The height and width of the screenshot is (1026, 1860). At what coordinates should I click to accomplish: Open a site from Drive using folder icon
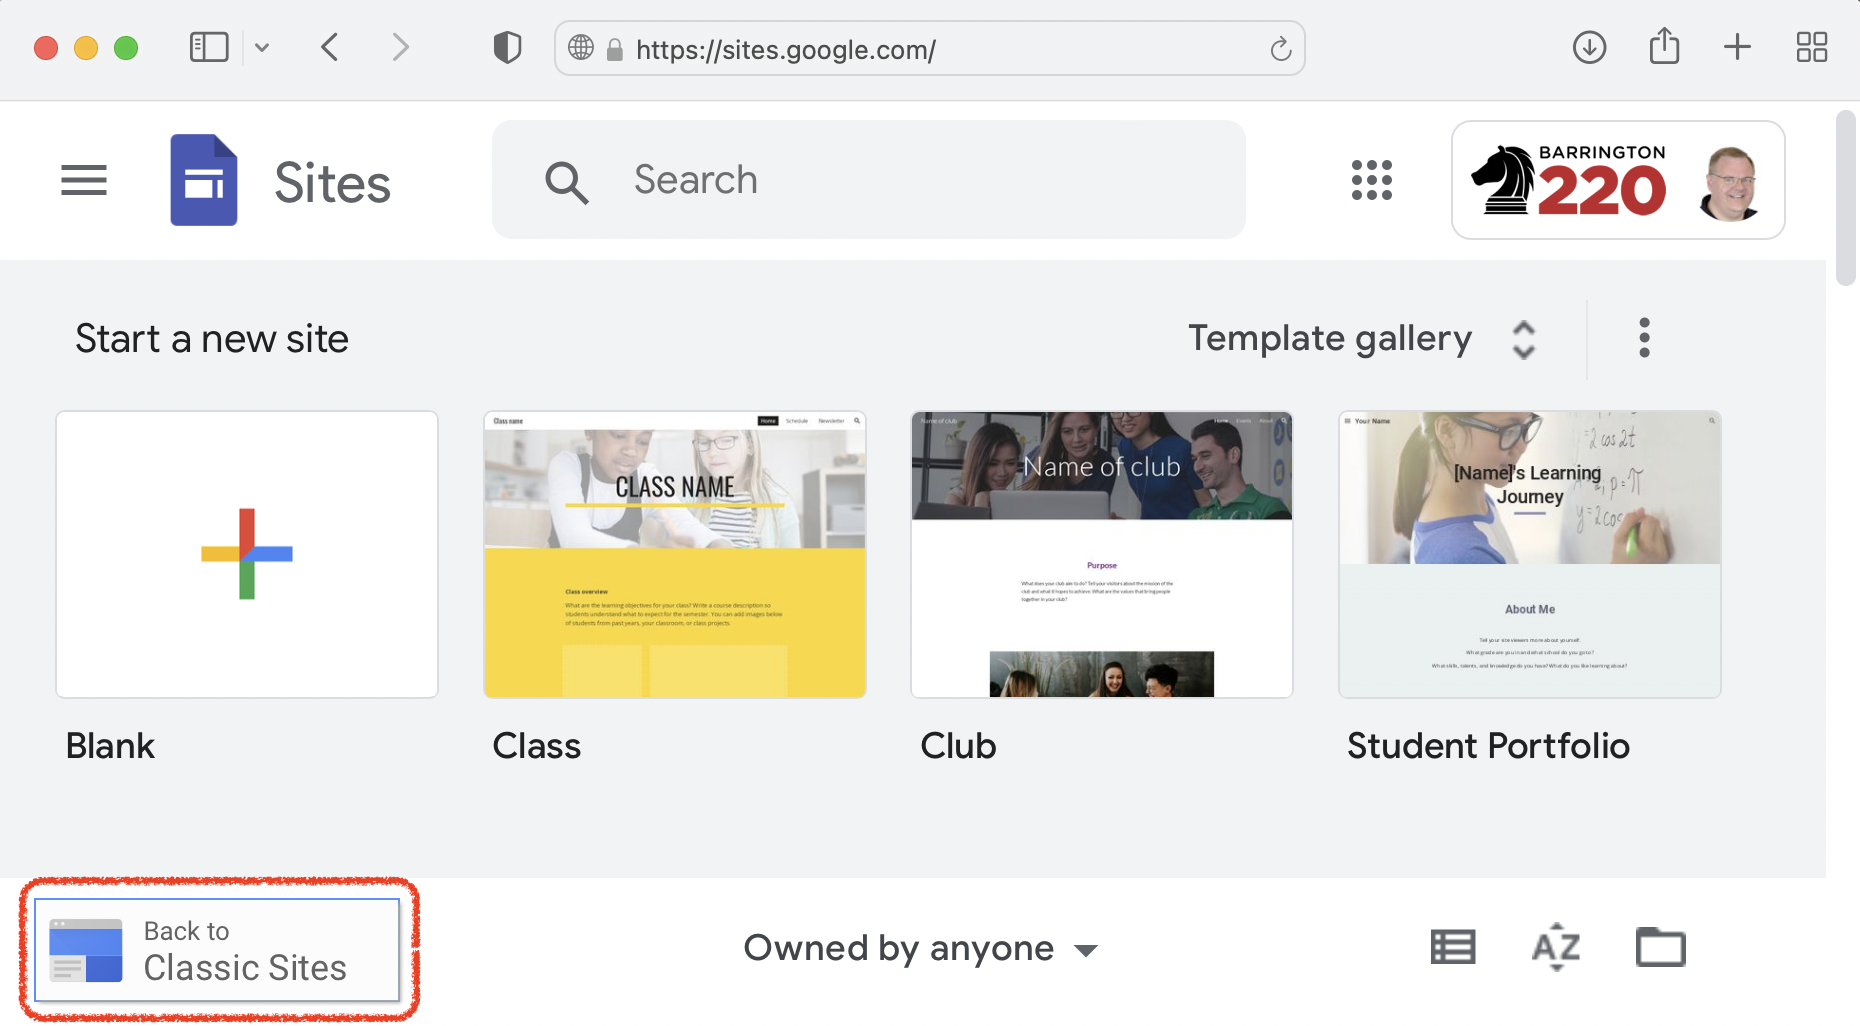click(x=1660, y=947)
